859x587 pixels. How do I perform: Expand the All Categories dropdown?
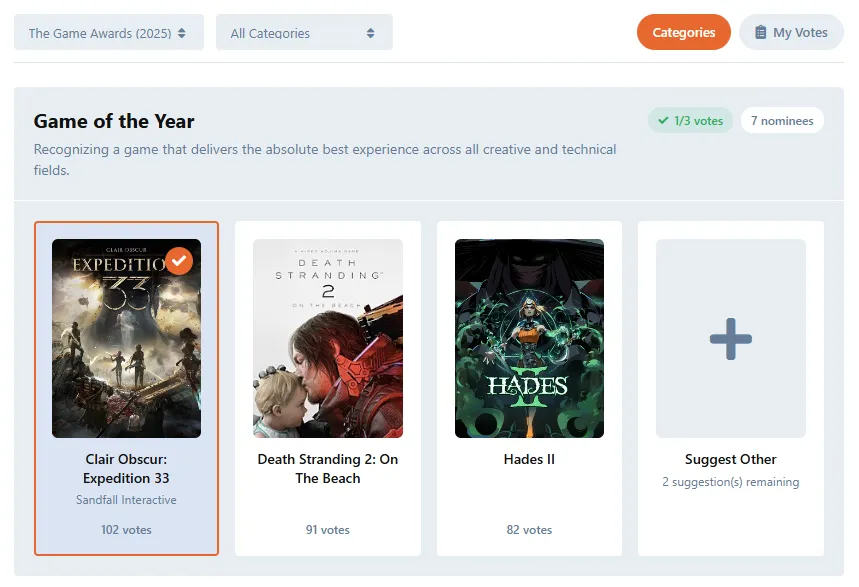click(304, 32)
